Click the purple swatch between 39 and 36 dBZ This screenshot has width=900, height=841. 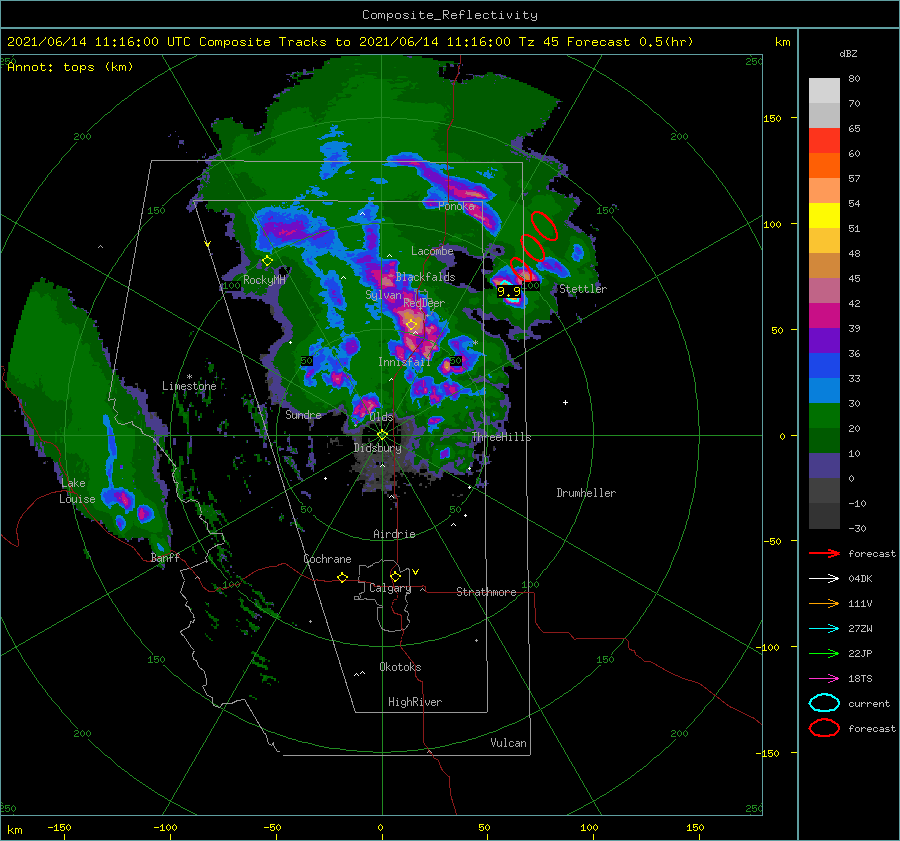[x=824, y=341]
